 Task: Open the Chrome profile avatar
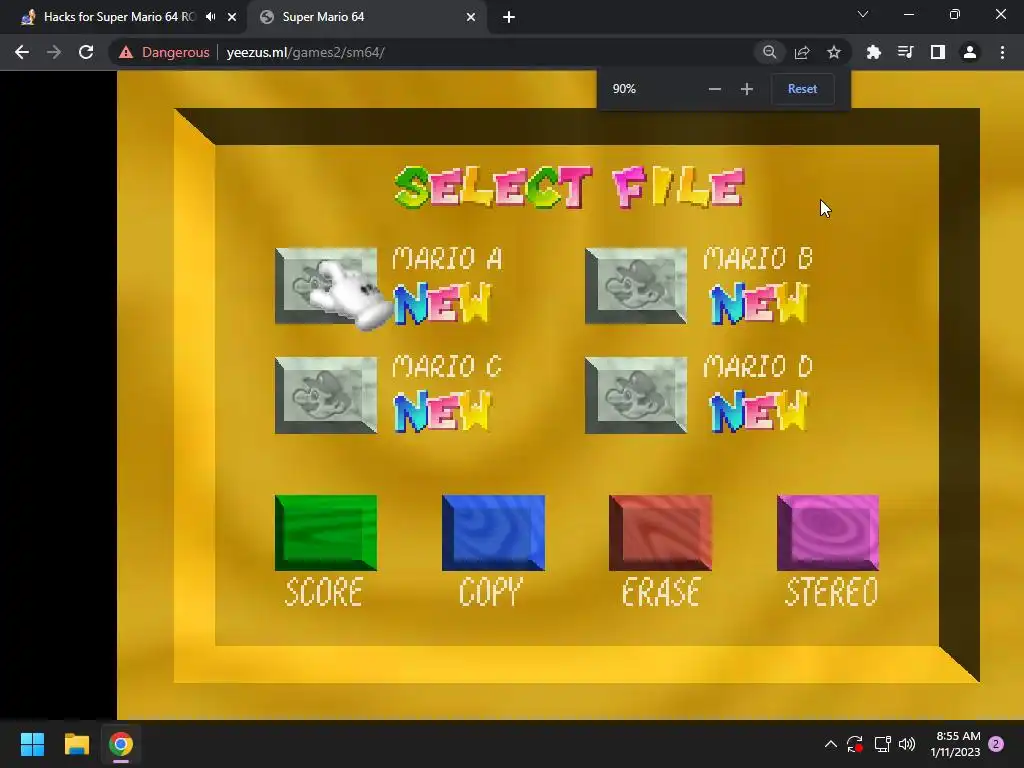click(970, 52)
